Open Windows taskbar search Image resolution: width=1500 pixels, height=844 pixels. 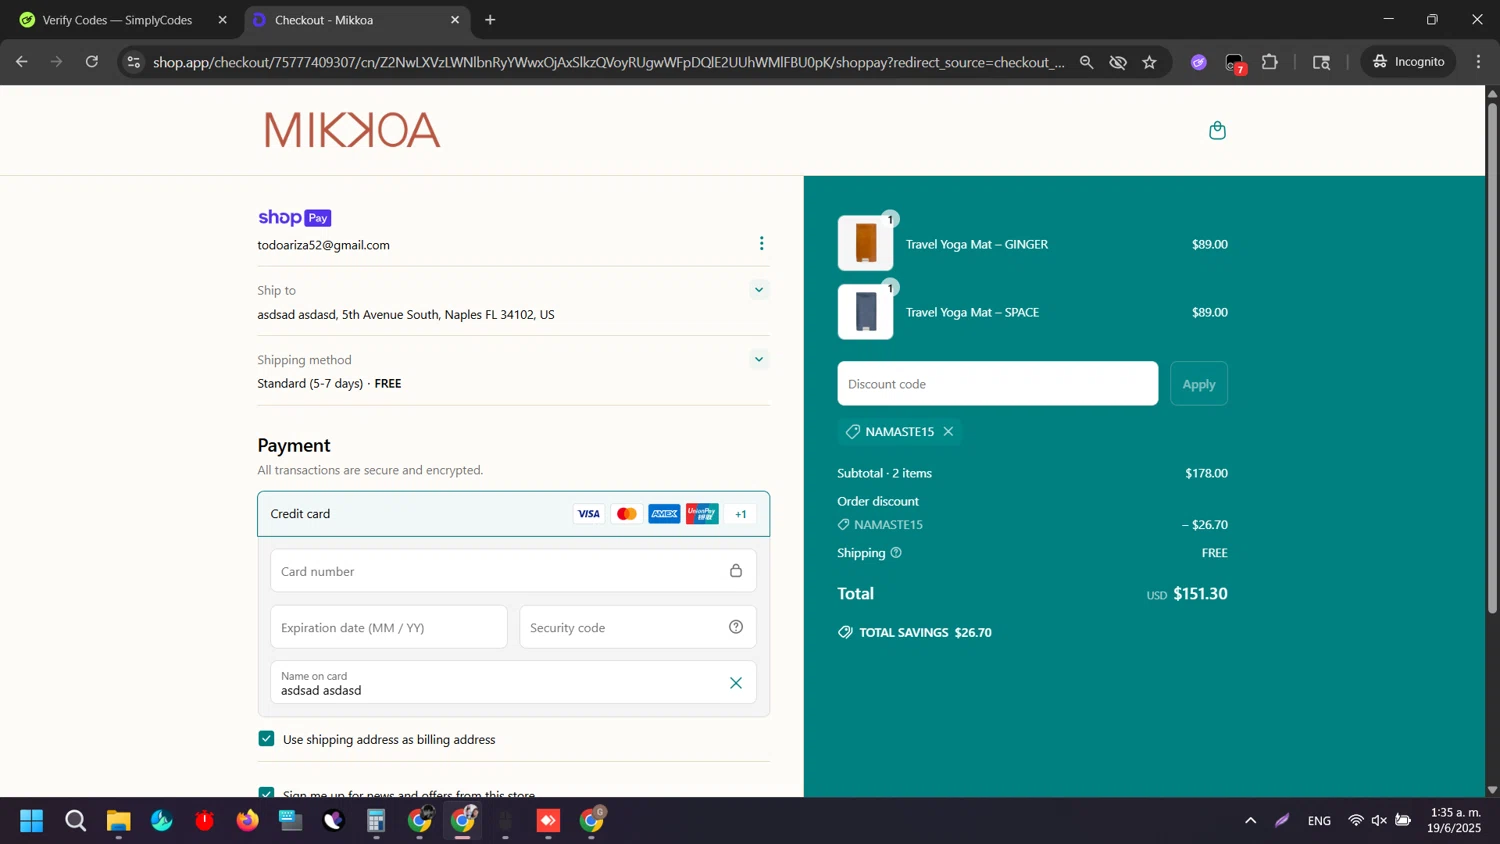tap(75, 821)
